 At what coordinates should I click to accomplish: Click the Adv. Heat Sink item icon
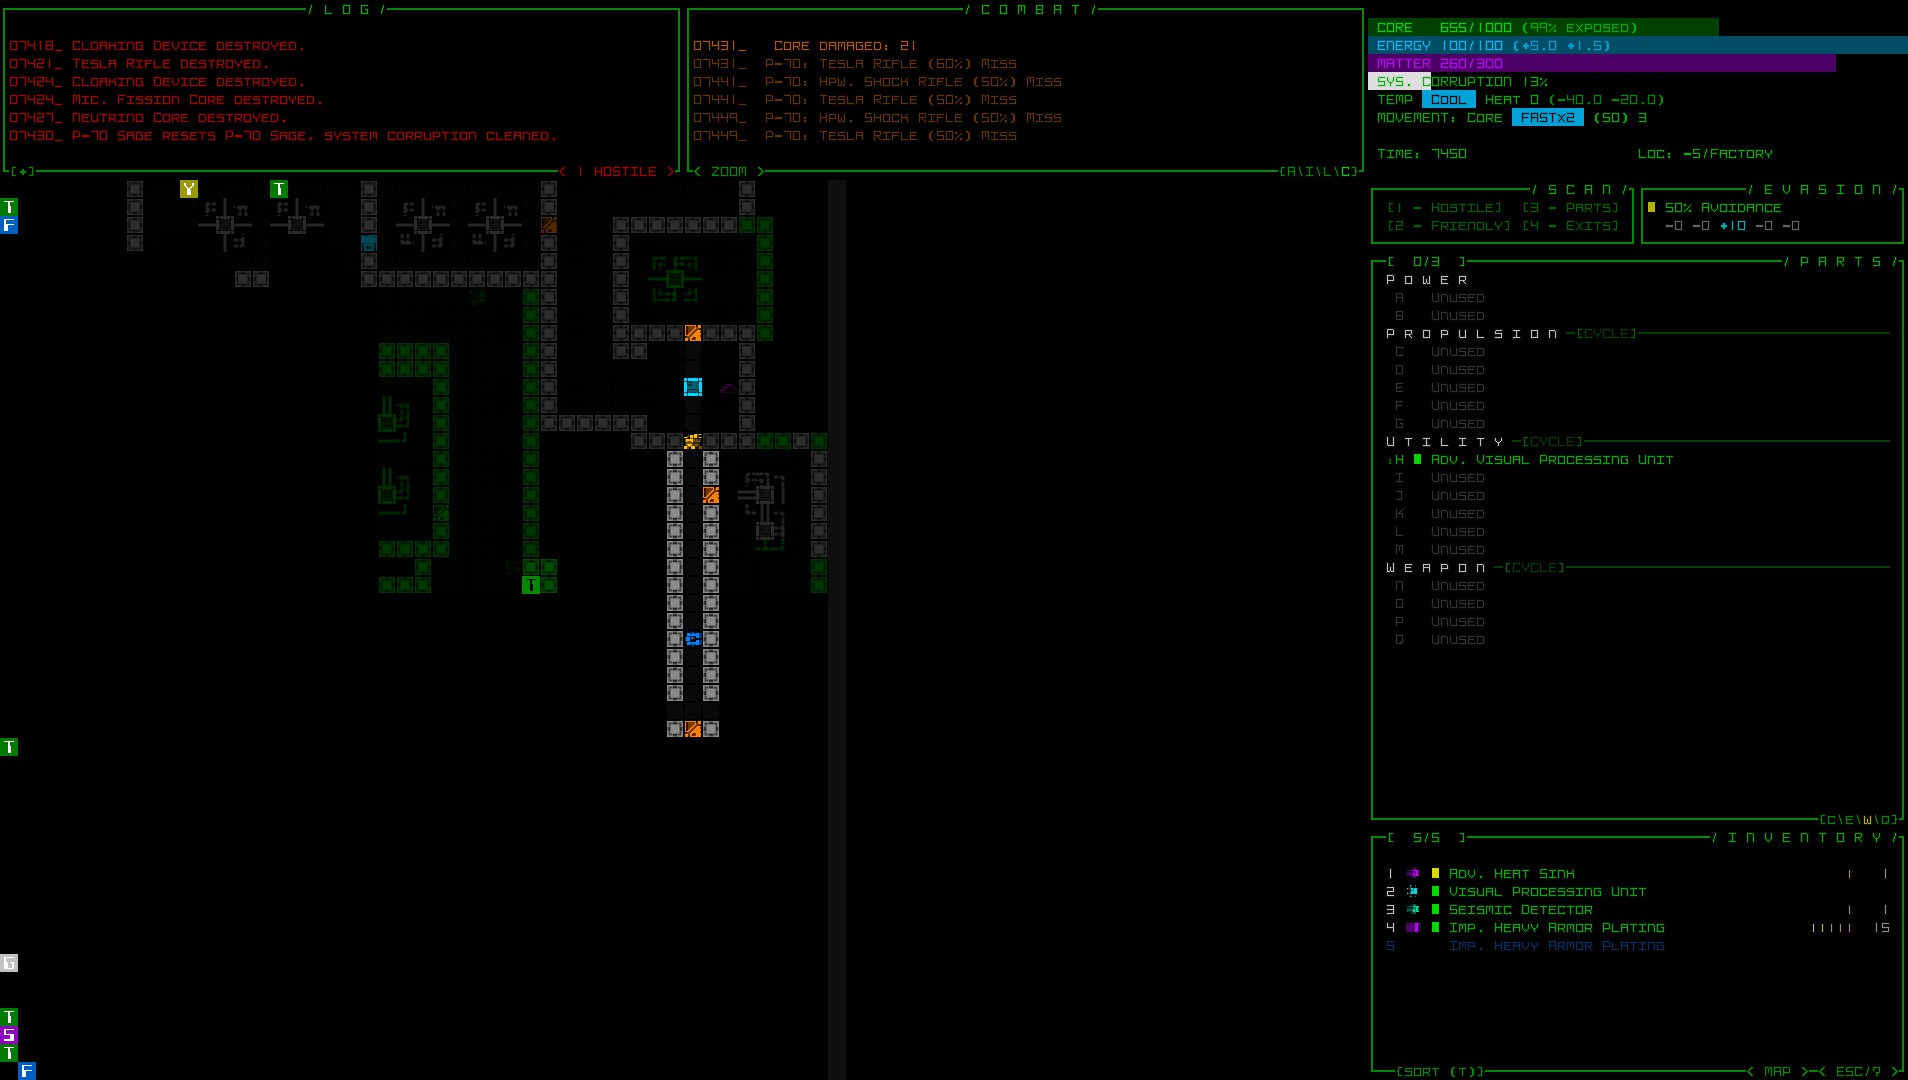tap(1413, 873)
